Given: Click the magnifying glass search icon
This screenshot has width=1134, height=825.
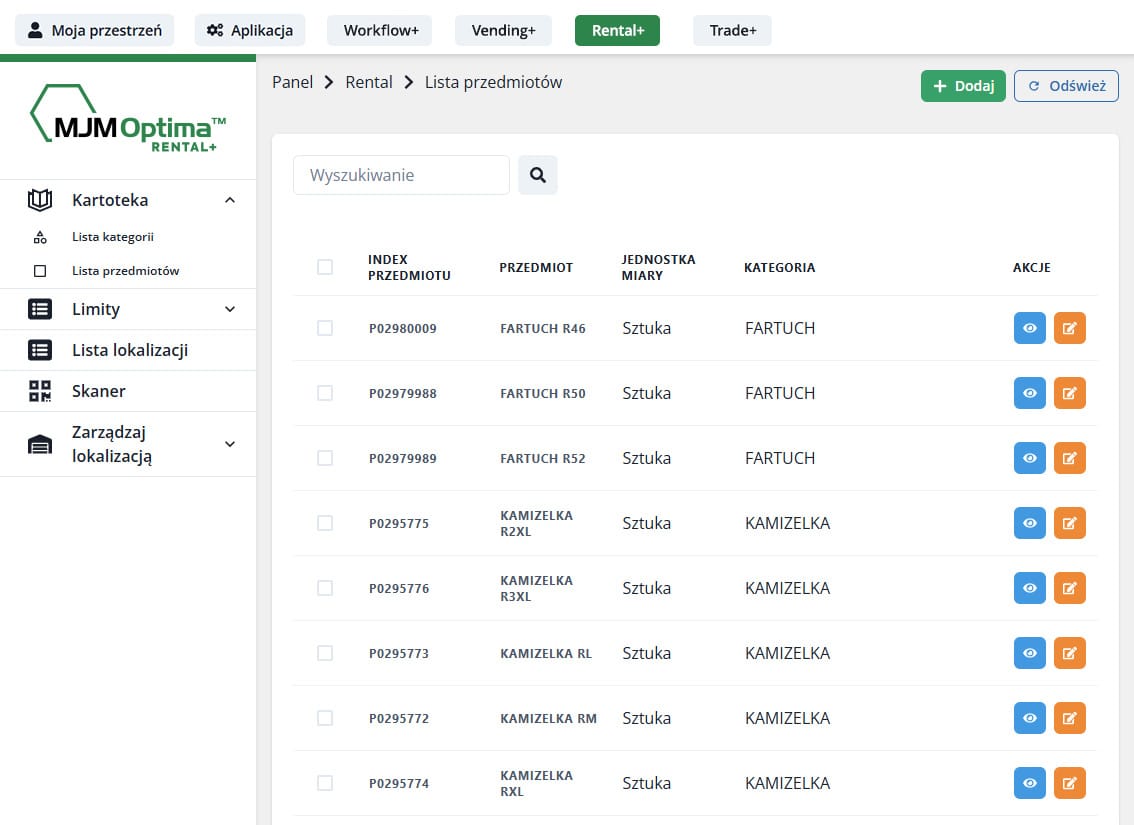Looking at the screenshot, I should pyautogui.click(x=538, y=175).
